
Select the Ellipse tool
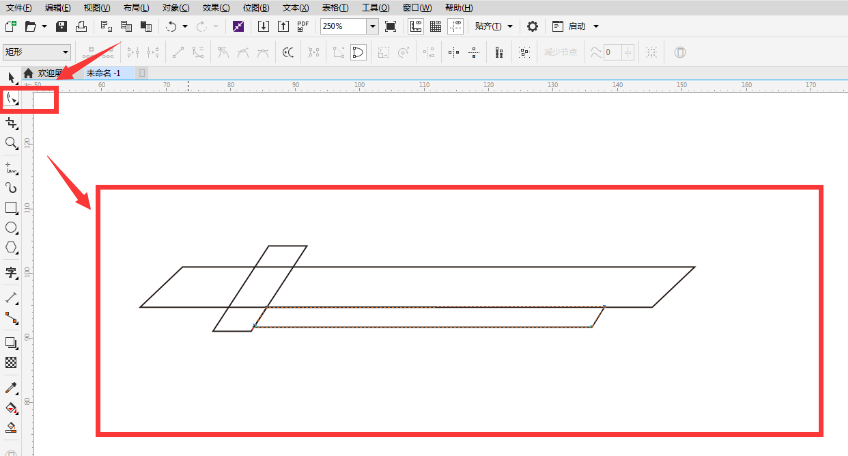[x=11, y=228]
